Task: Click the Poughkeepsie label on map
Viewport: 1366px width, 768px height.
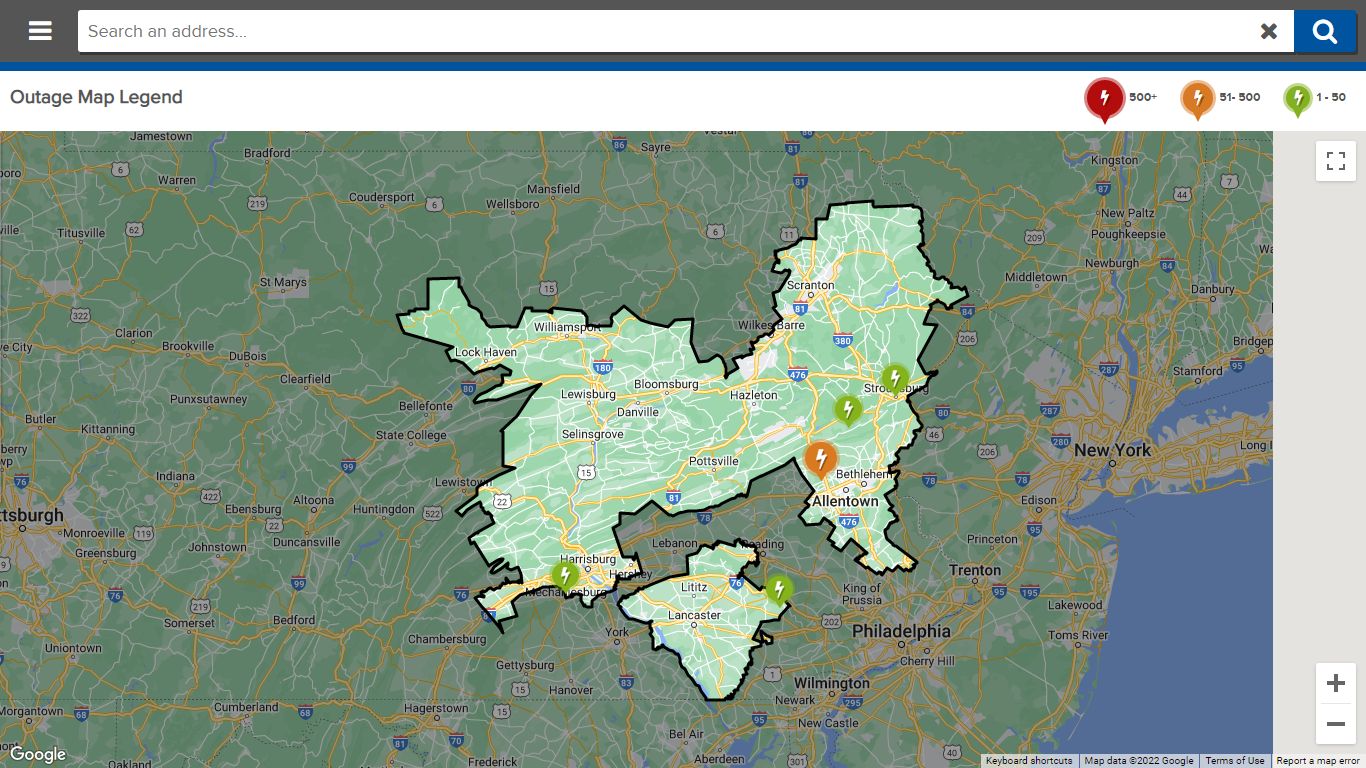Action: point(1128,234)
